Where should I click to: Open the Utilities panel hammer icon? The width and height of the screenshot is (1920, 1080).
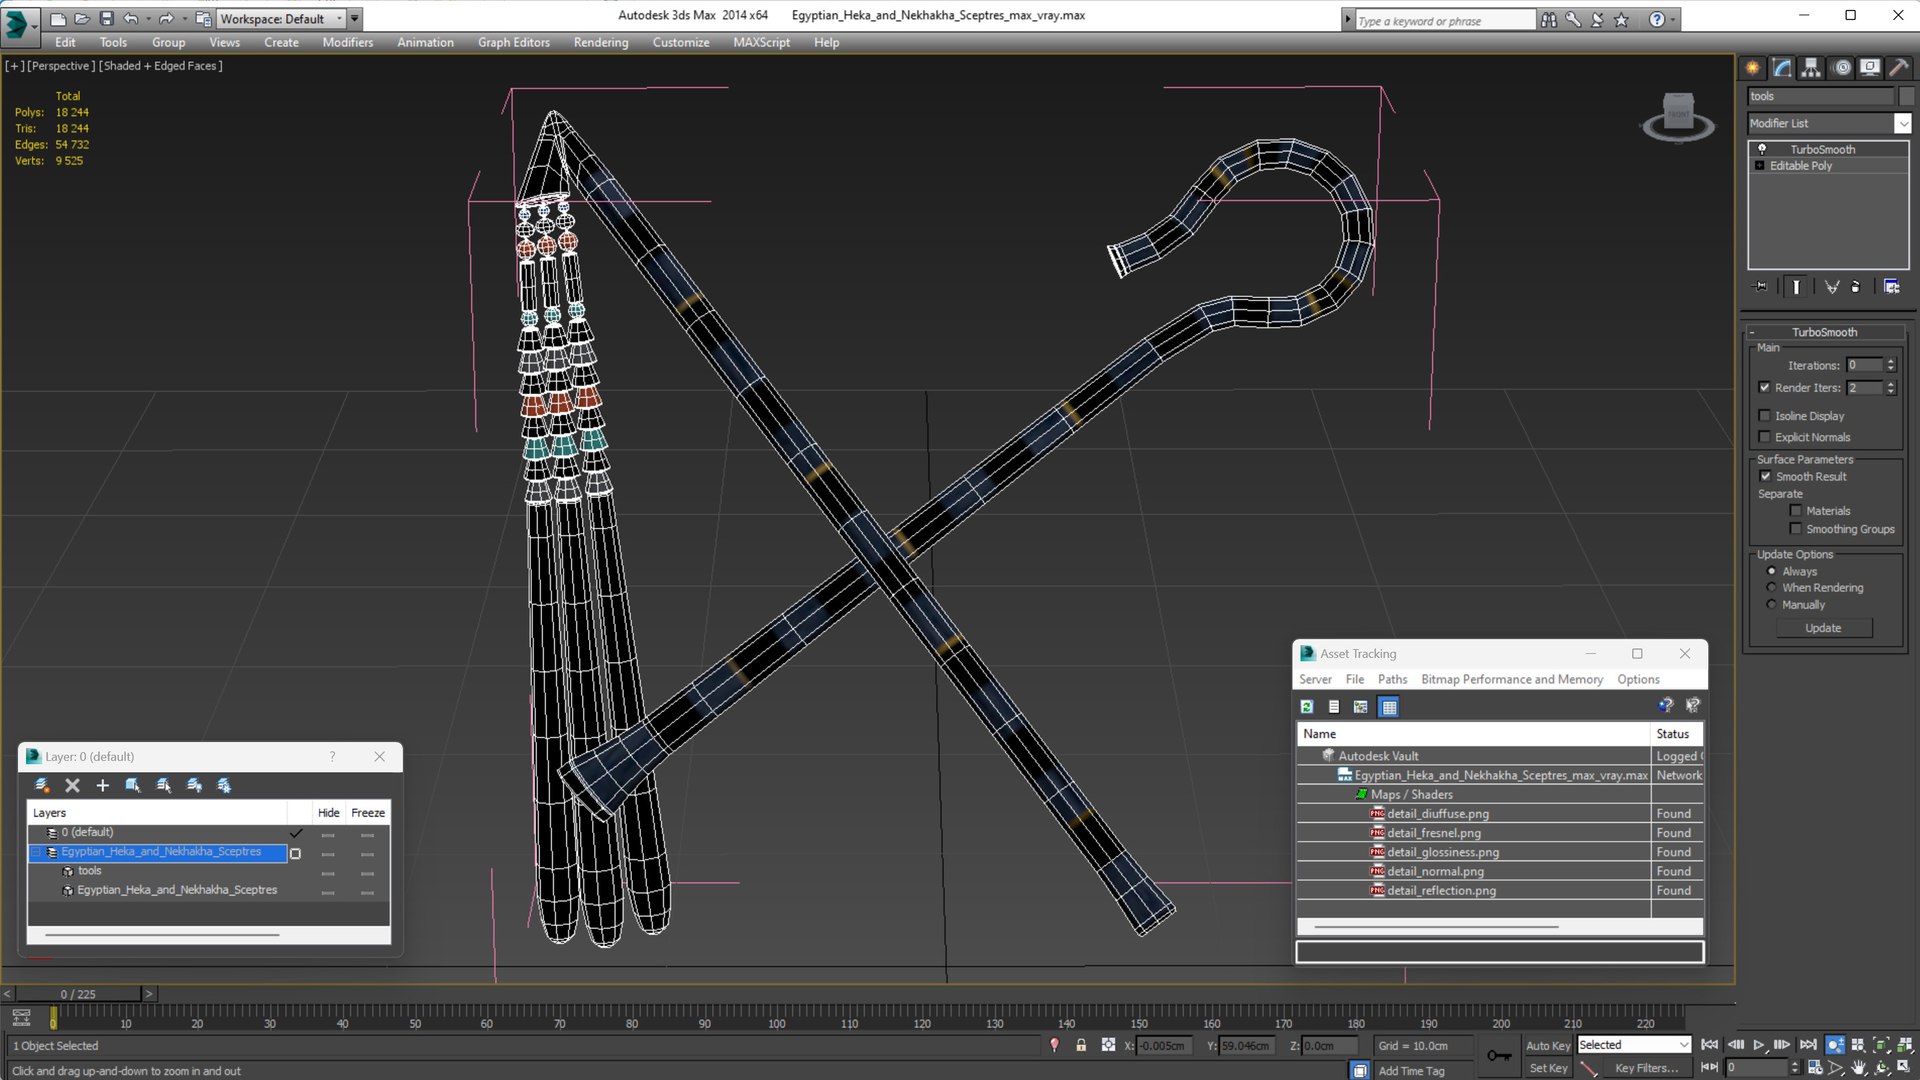pyautogui.click(x=1898, y=68)
